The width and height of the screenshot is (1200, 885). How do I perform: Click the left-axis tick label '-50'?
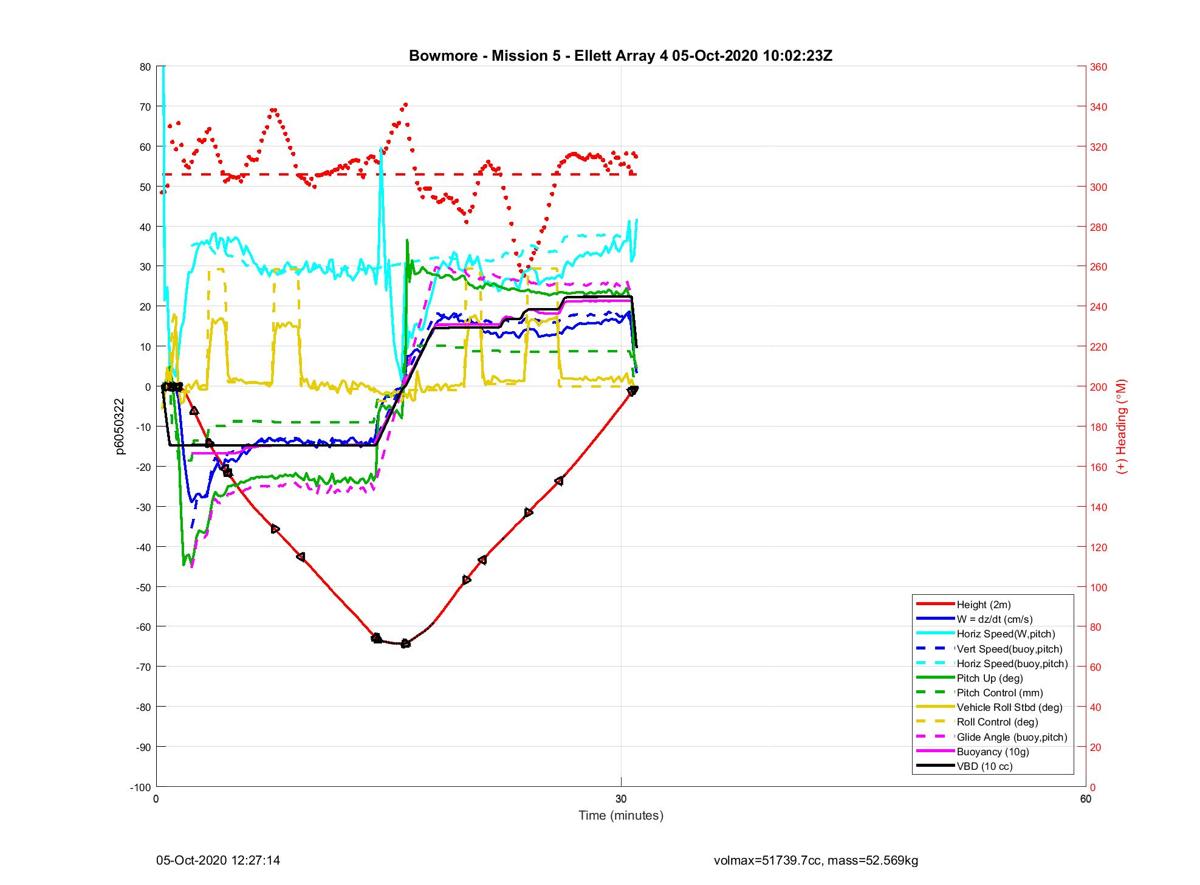pyautogui.click(x=143, y=587)
